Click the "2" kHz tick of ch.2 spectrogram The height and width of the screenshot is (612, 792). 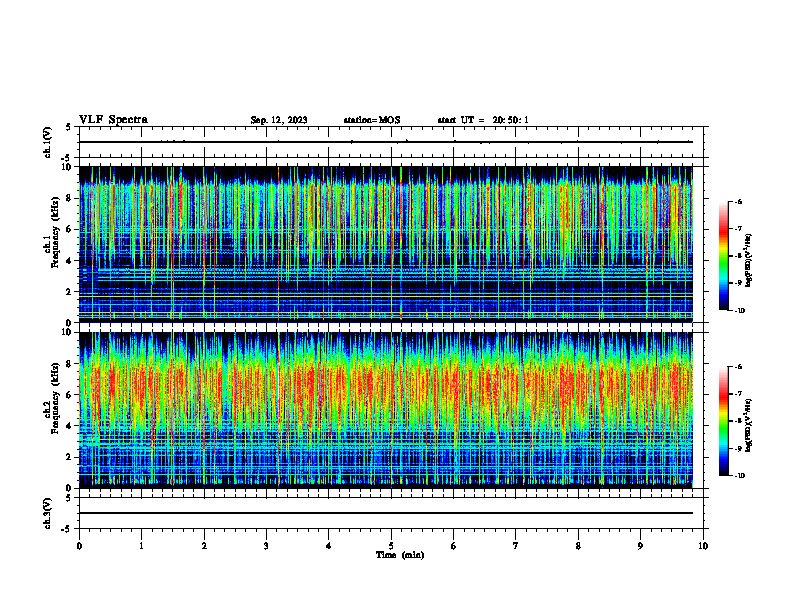70,457
